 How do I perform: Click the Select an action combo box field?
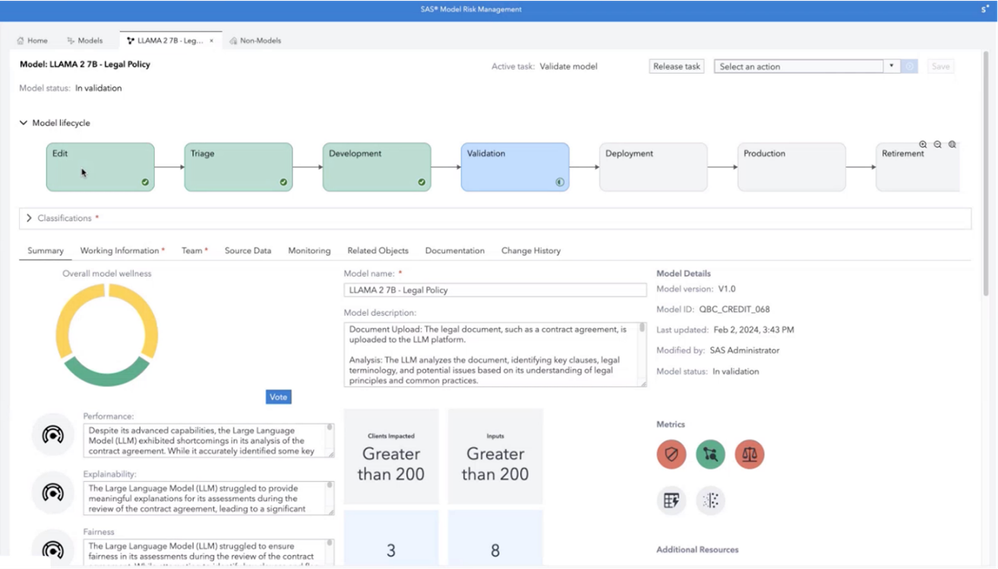tap(799, 66)
